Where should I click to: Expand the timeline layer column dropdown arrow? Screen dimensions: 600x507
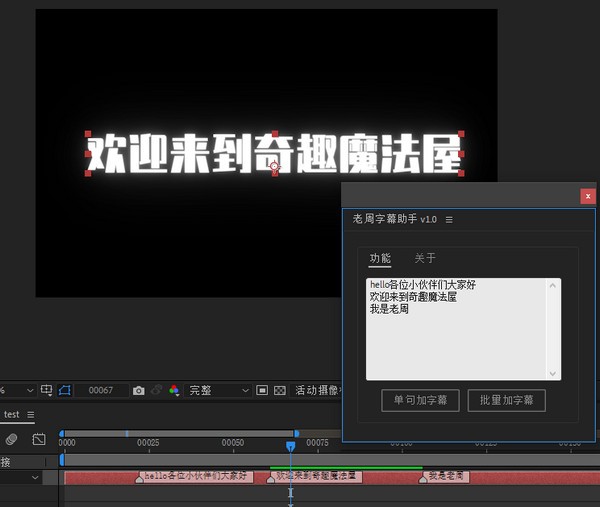(x=36, y=477)
